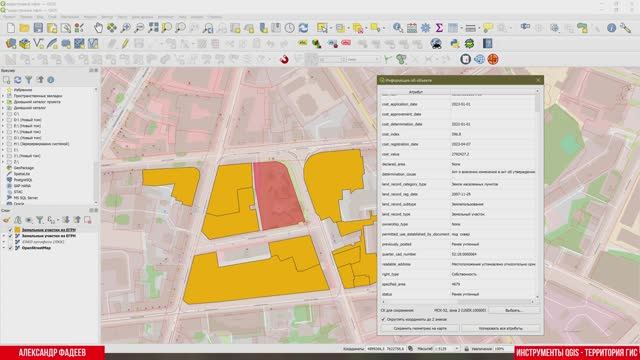Open the attribute table icon
Screen dimensions: 640x360
tap(453, 28)
